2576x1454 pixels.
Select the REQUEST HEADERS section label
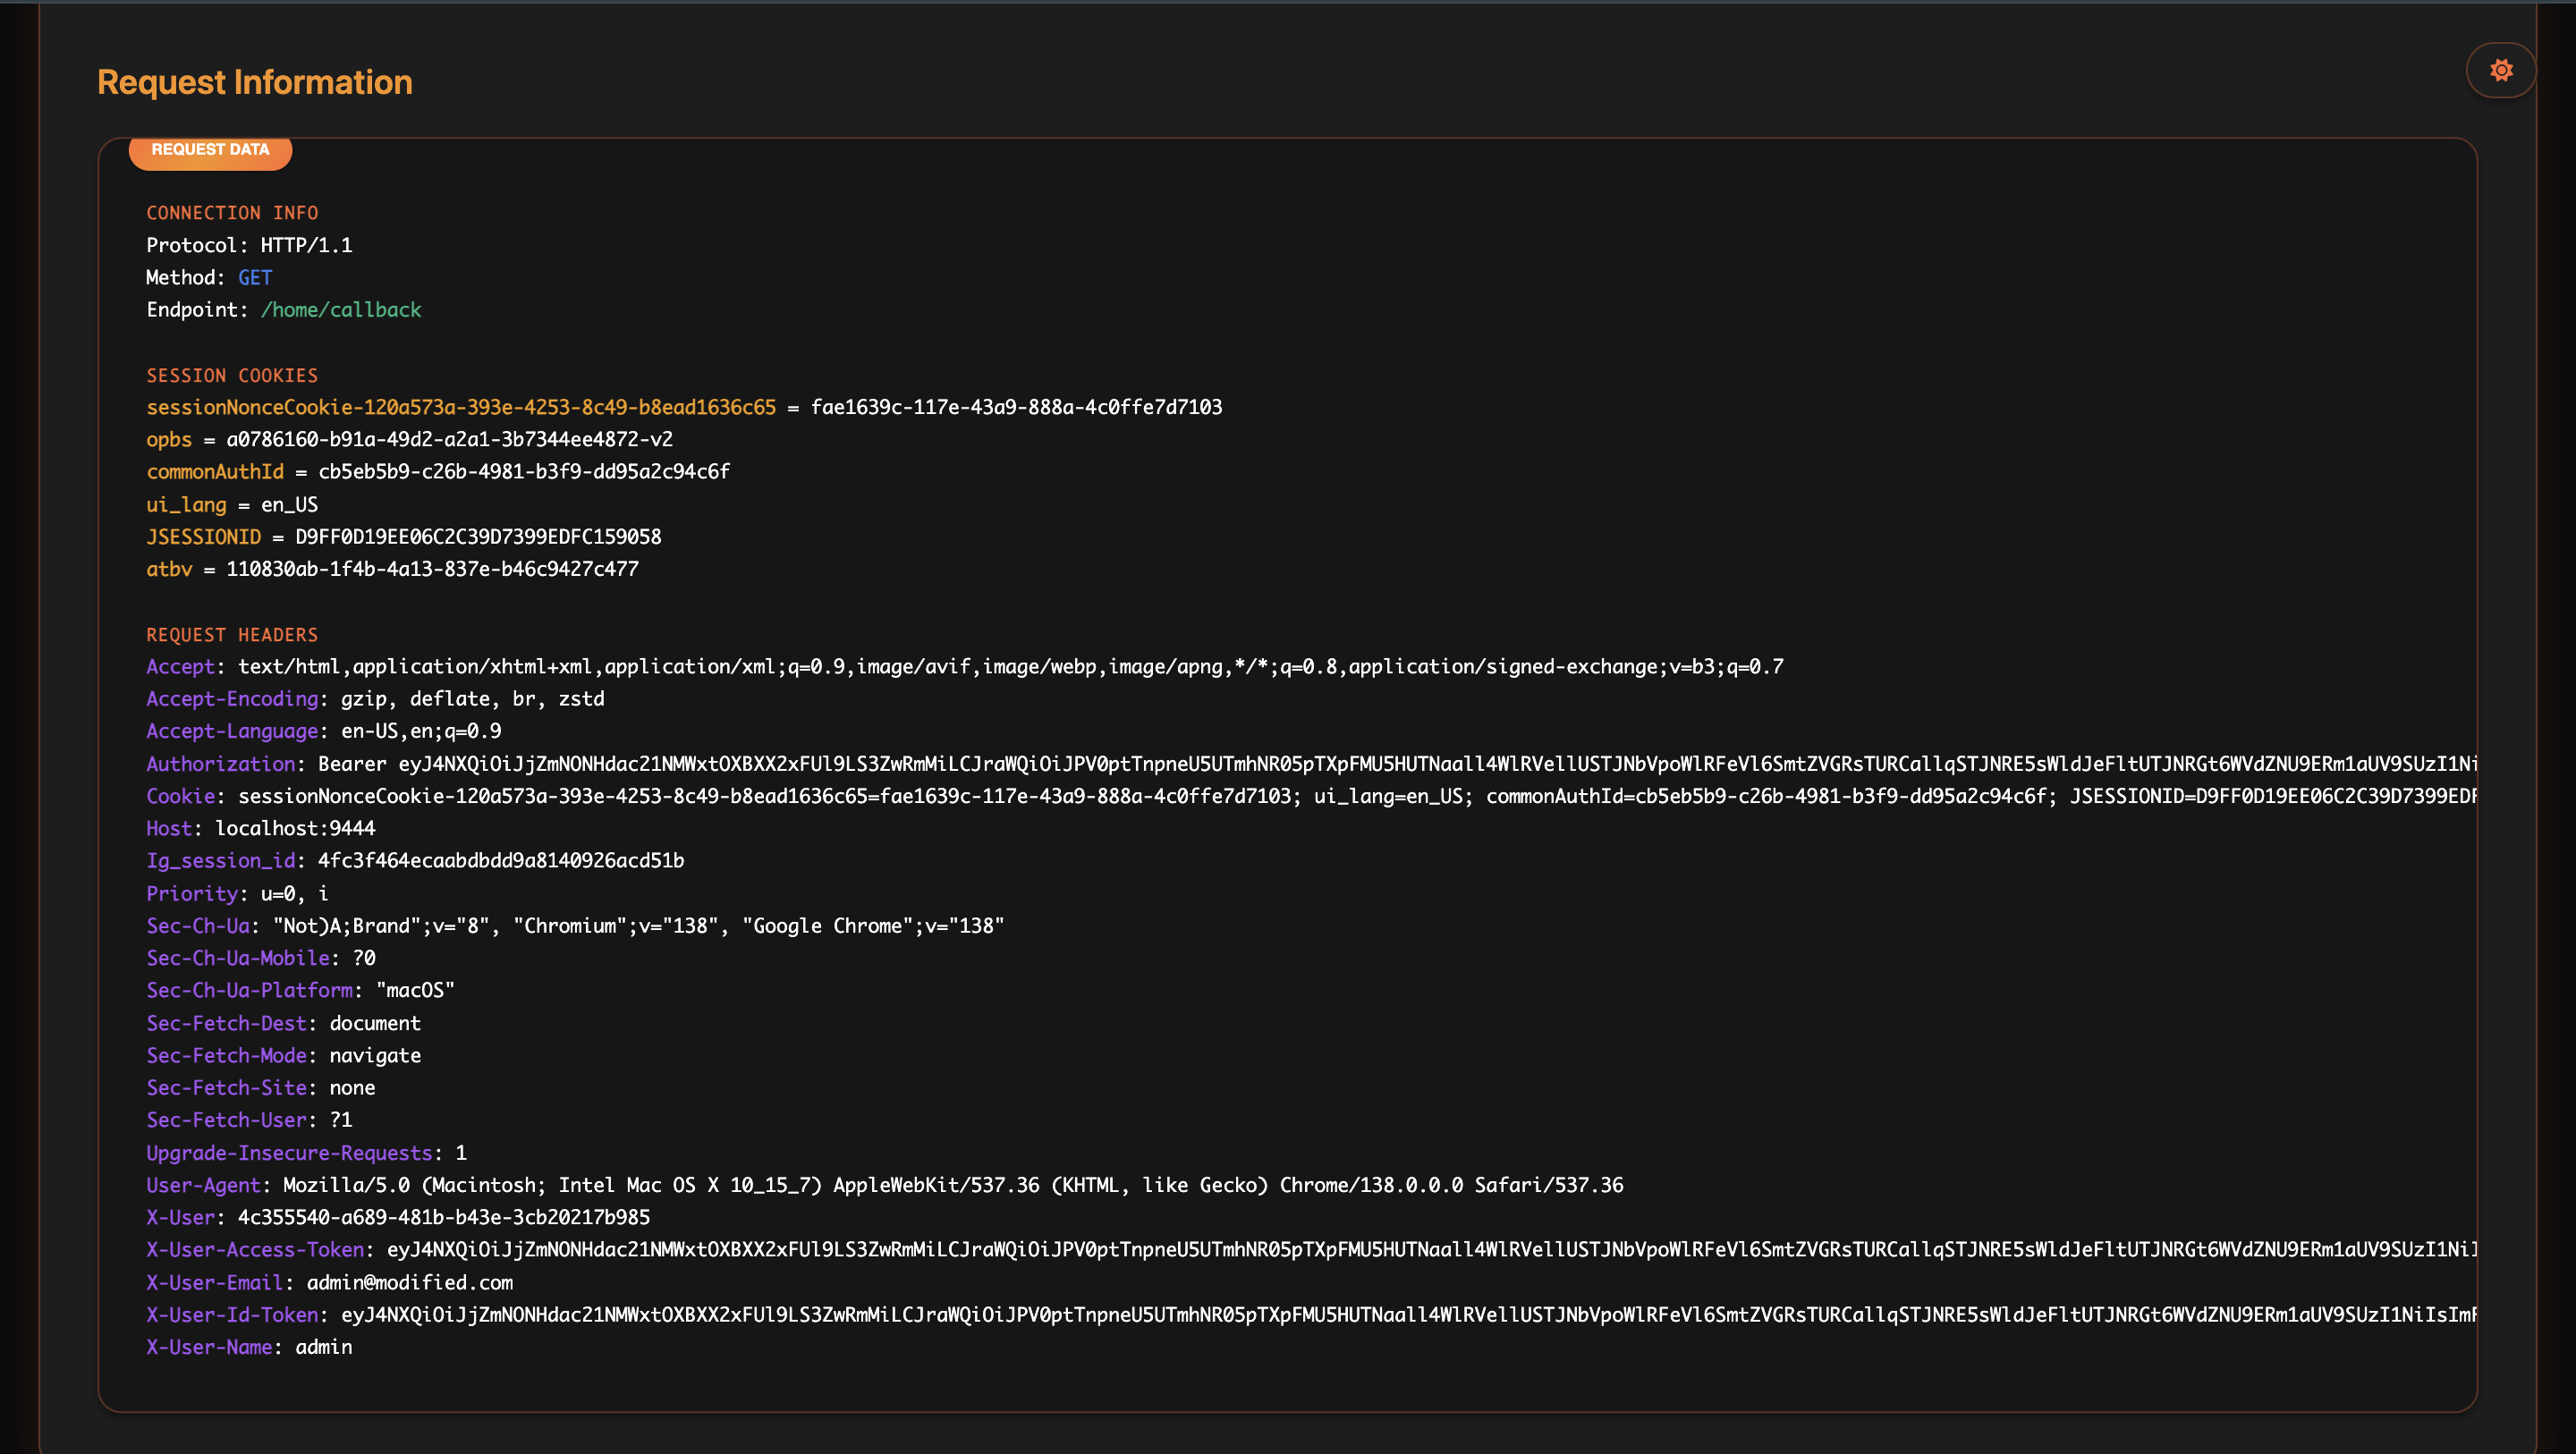[x=232, y=635]
